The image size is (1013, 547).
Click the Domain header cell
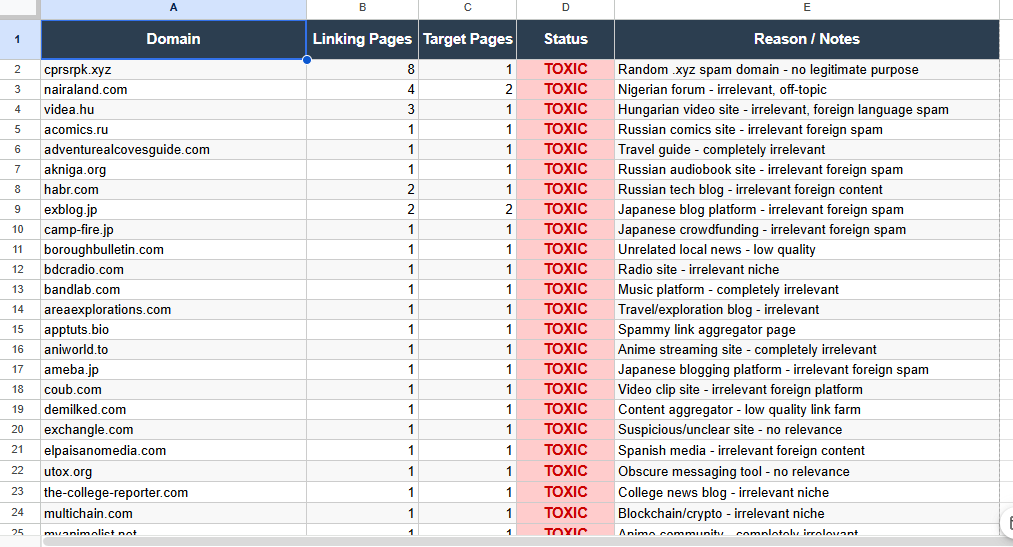pos(173,39)
